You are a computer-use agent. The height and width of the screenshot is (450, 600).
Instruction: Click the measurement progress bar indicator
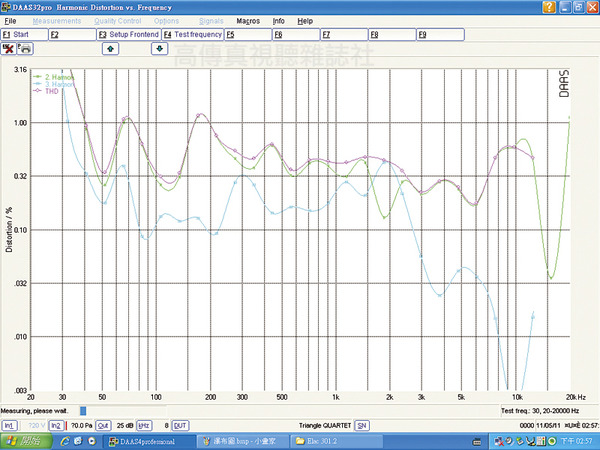tap(83, 411)
